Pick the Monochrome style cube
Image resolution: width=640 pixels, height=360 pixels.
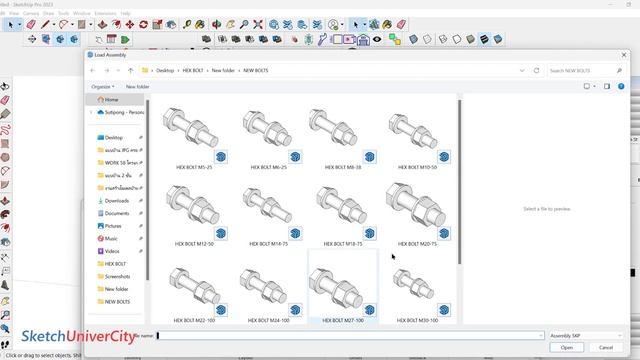[x=498, y=39]
